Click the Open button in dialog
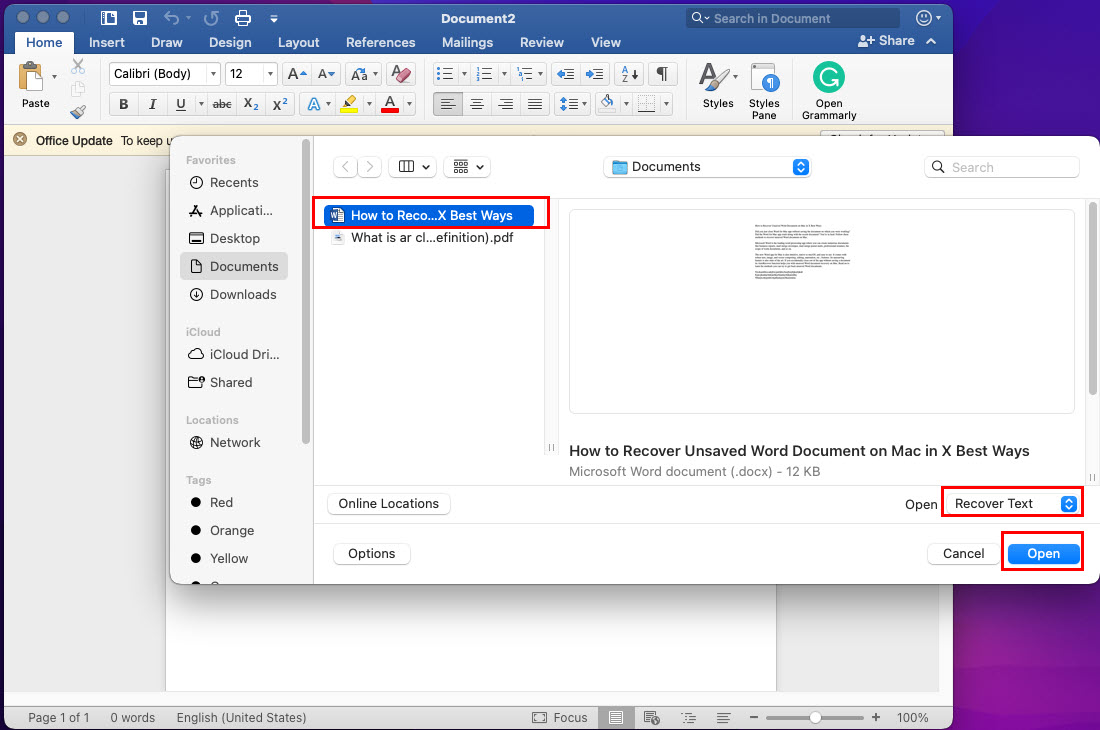The width and height of the screenshot is (1100, 730). (x=1043, y=553)
